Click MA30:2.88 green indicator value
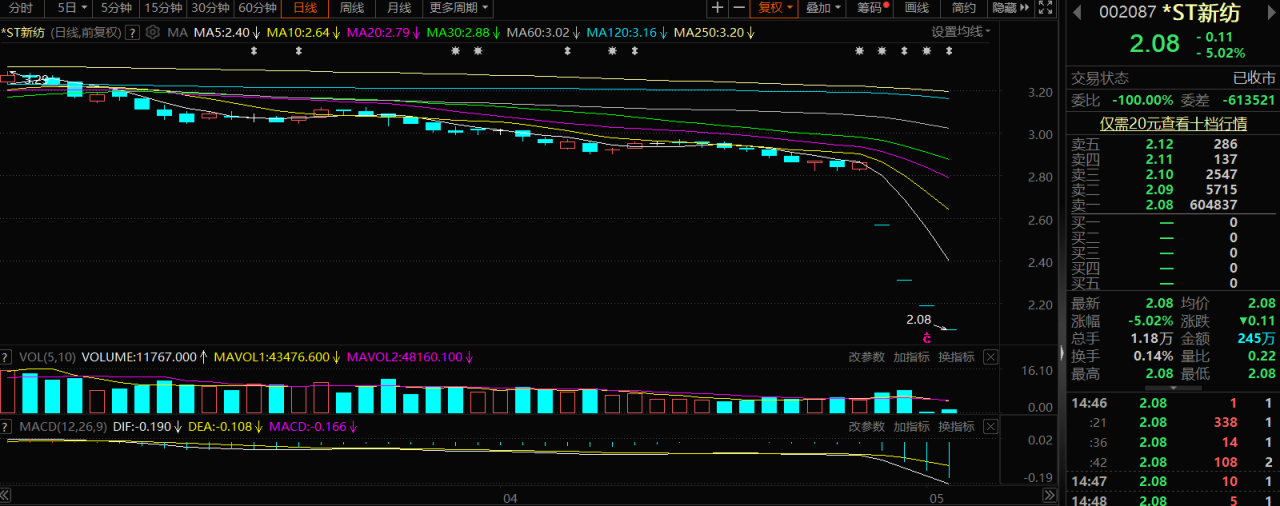The width and height of the screenshot is (1280, 506). pos(464,32)
